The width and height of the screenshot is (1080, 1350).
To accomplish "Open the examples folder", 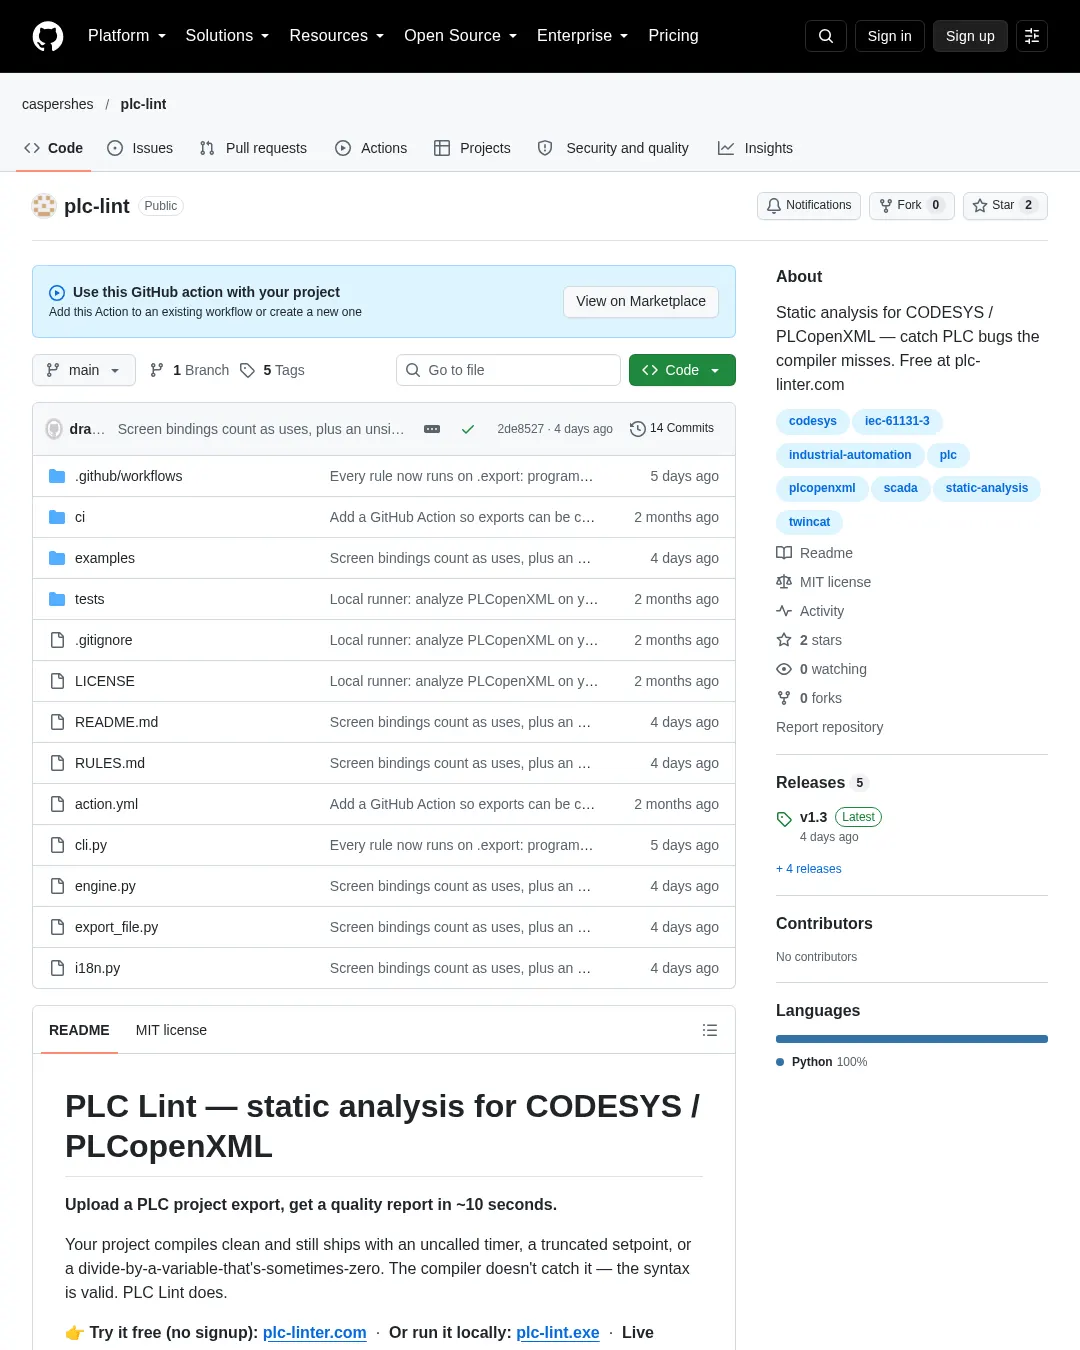I will [x=105, y=558].
